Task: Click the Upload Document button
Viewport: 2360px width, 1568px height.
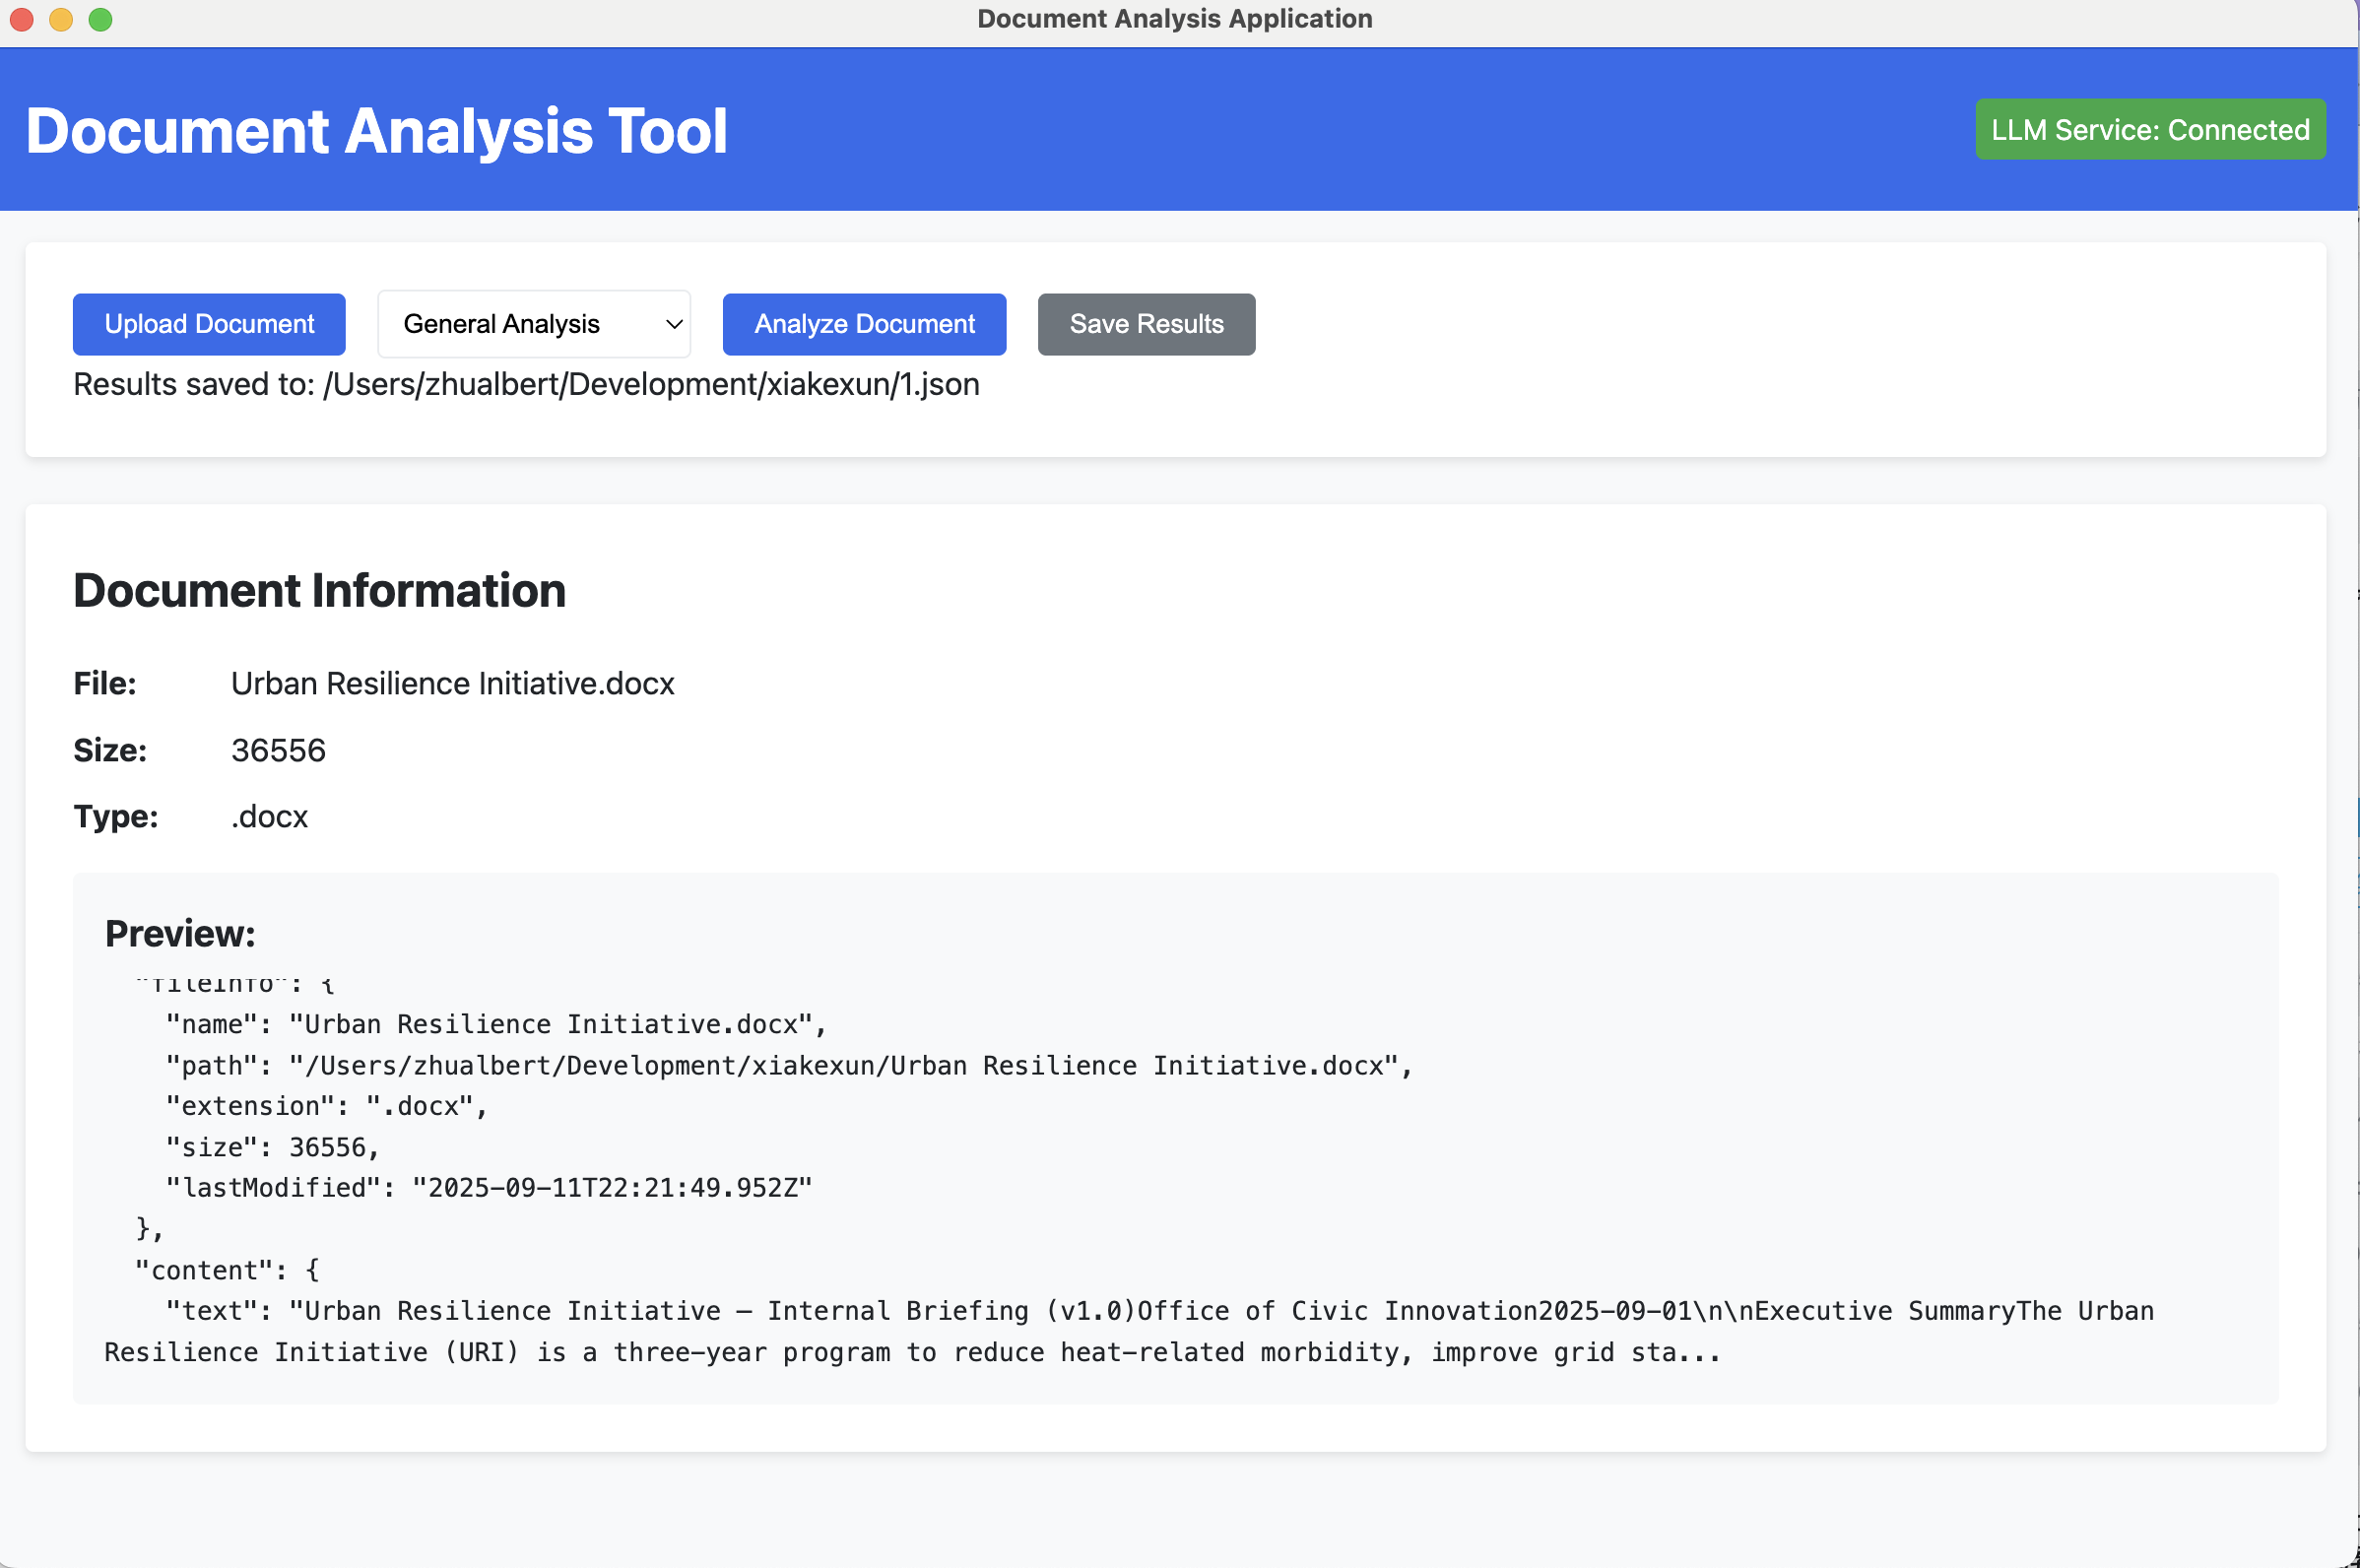Action: (209, 324)
